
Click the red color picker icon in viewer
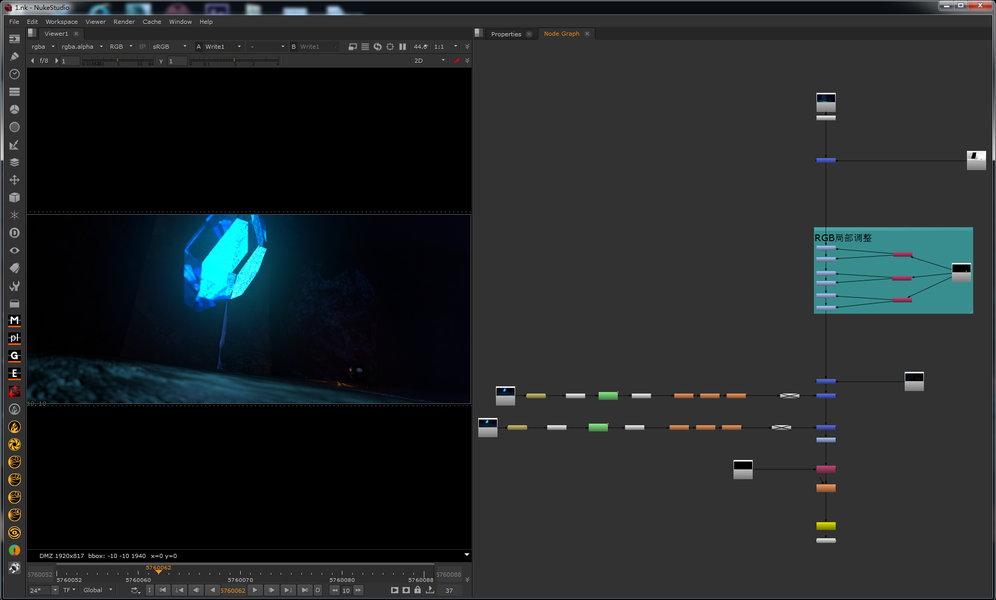456,60
